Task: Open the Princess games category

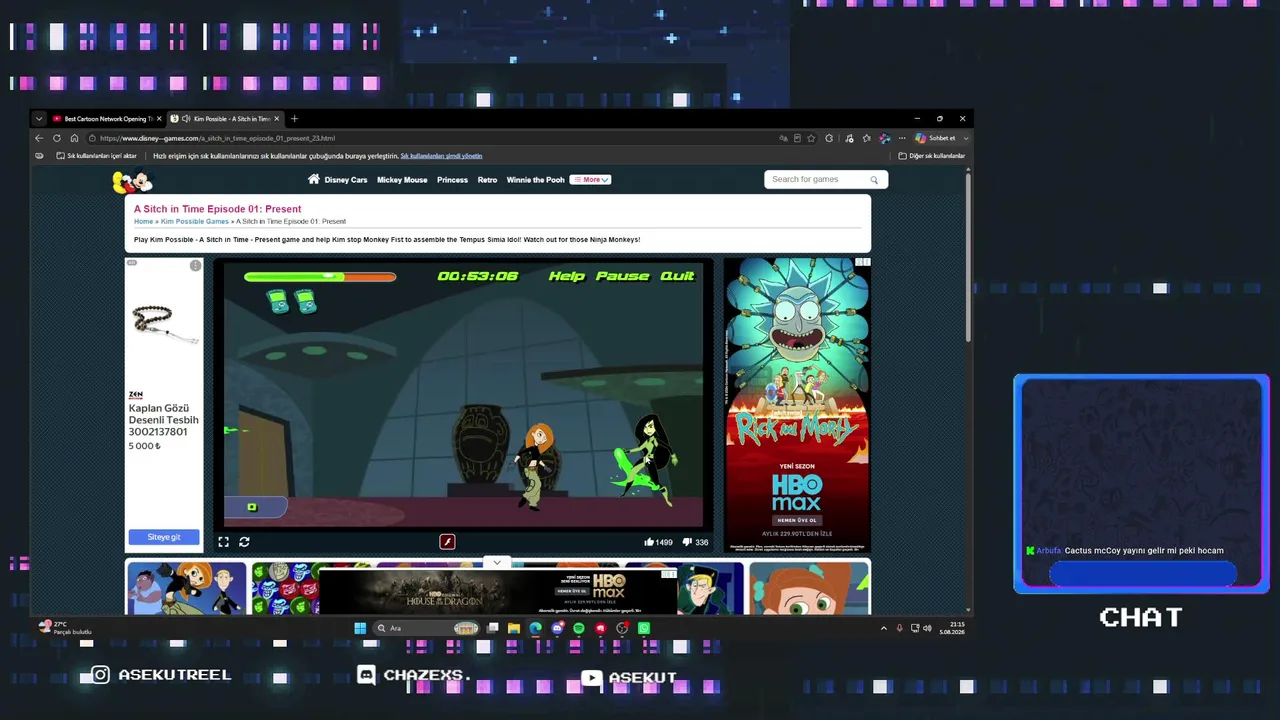Action: [x=452, y=180]
